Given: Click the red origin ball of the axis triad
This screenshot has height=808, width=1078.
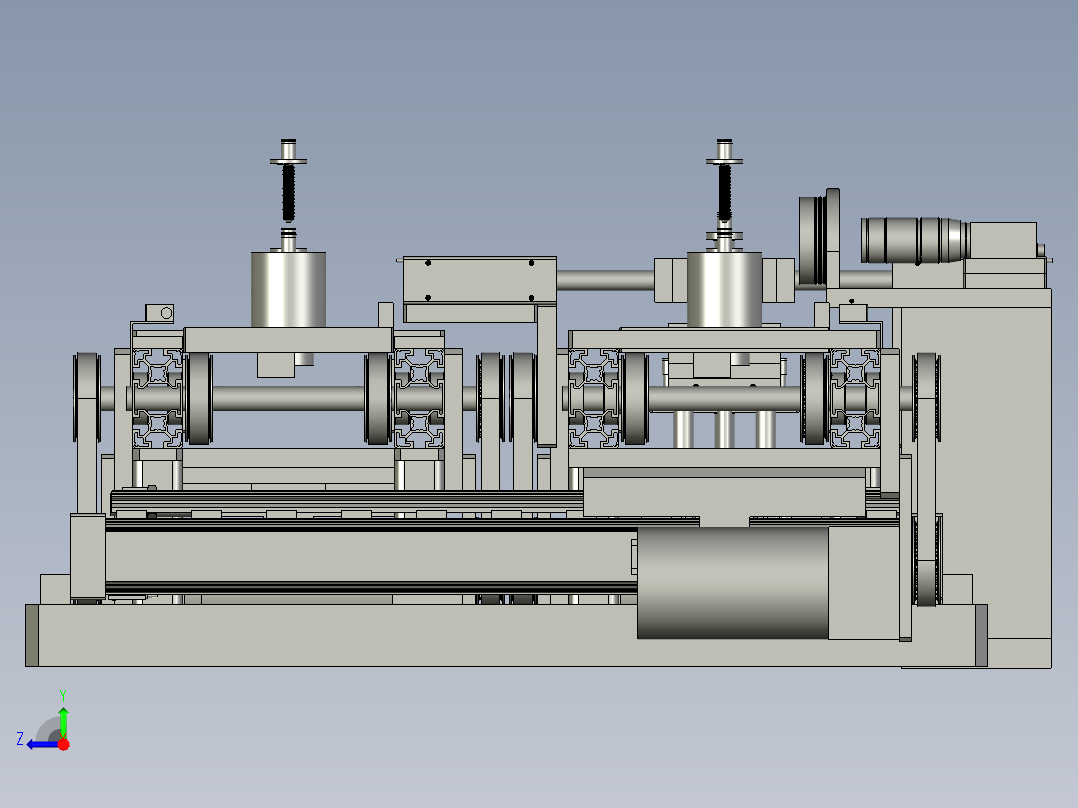Looking at the screenshot, I should pyautogui.click(x=63, y=744).
